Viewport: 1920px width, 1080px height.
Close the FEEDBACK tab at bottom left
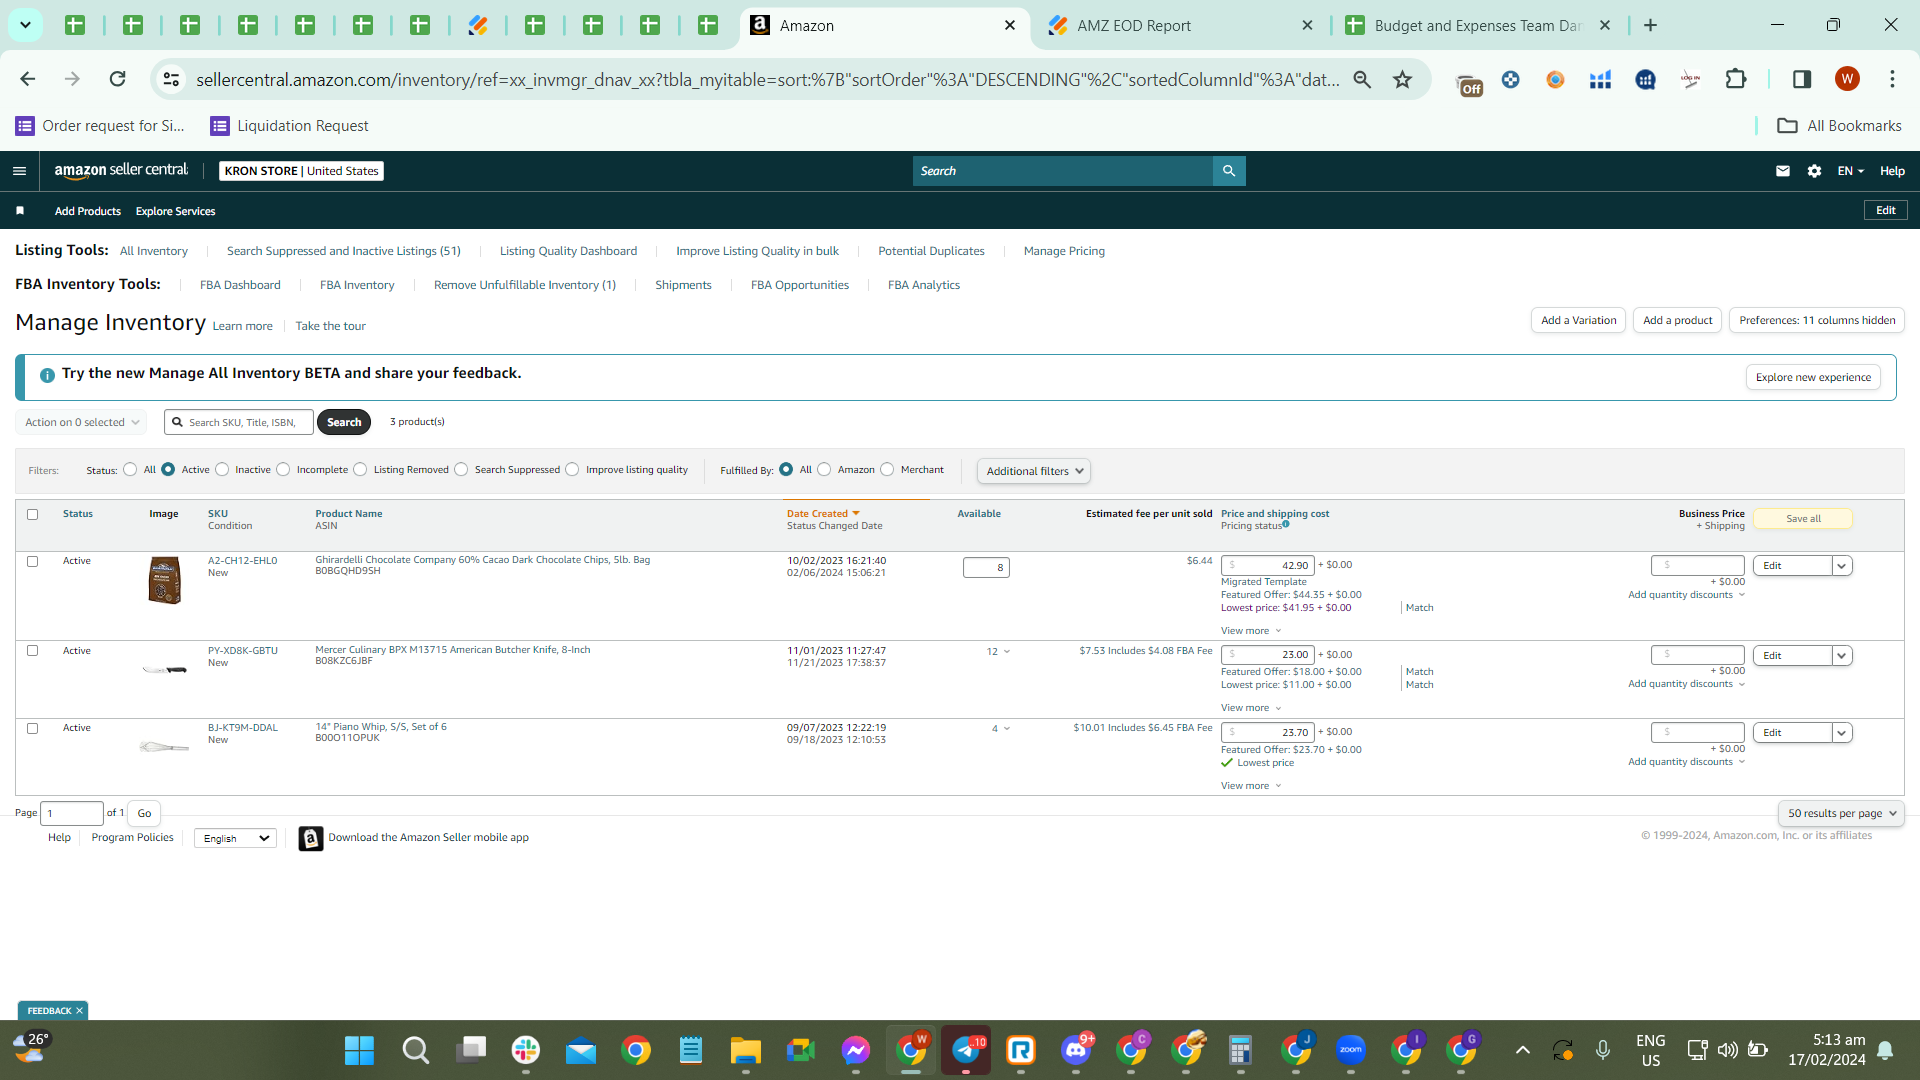click(79, 1011)
